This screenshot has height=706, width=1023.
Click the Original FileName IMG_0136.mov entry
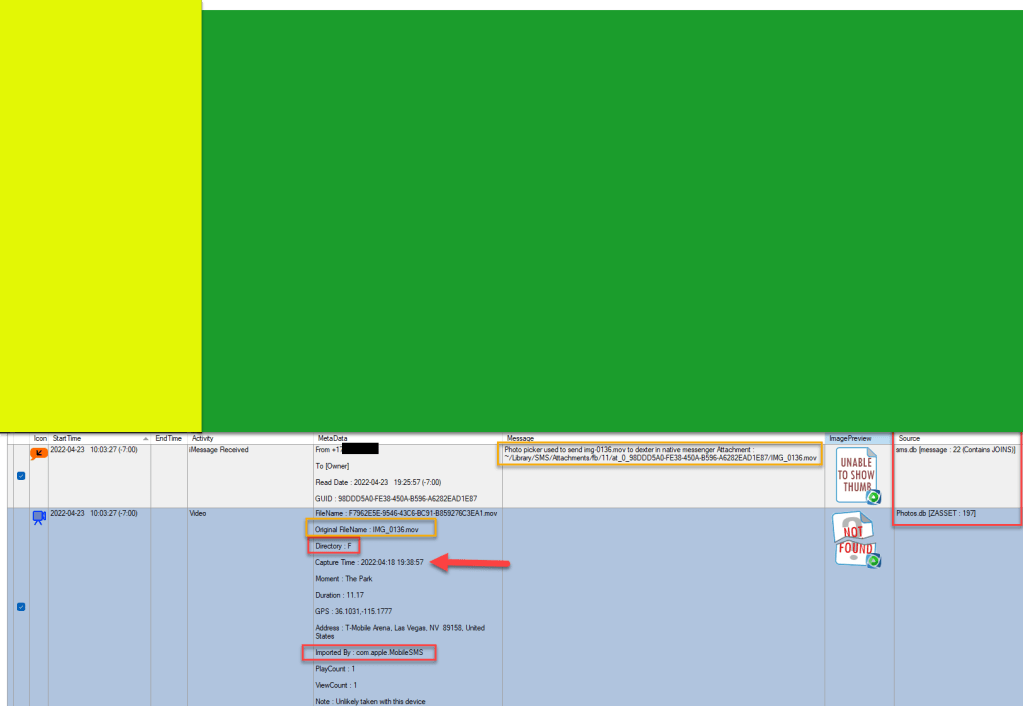[x=374, y=528]
